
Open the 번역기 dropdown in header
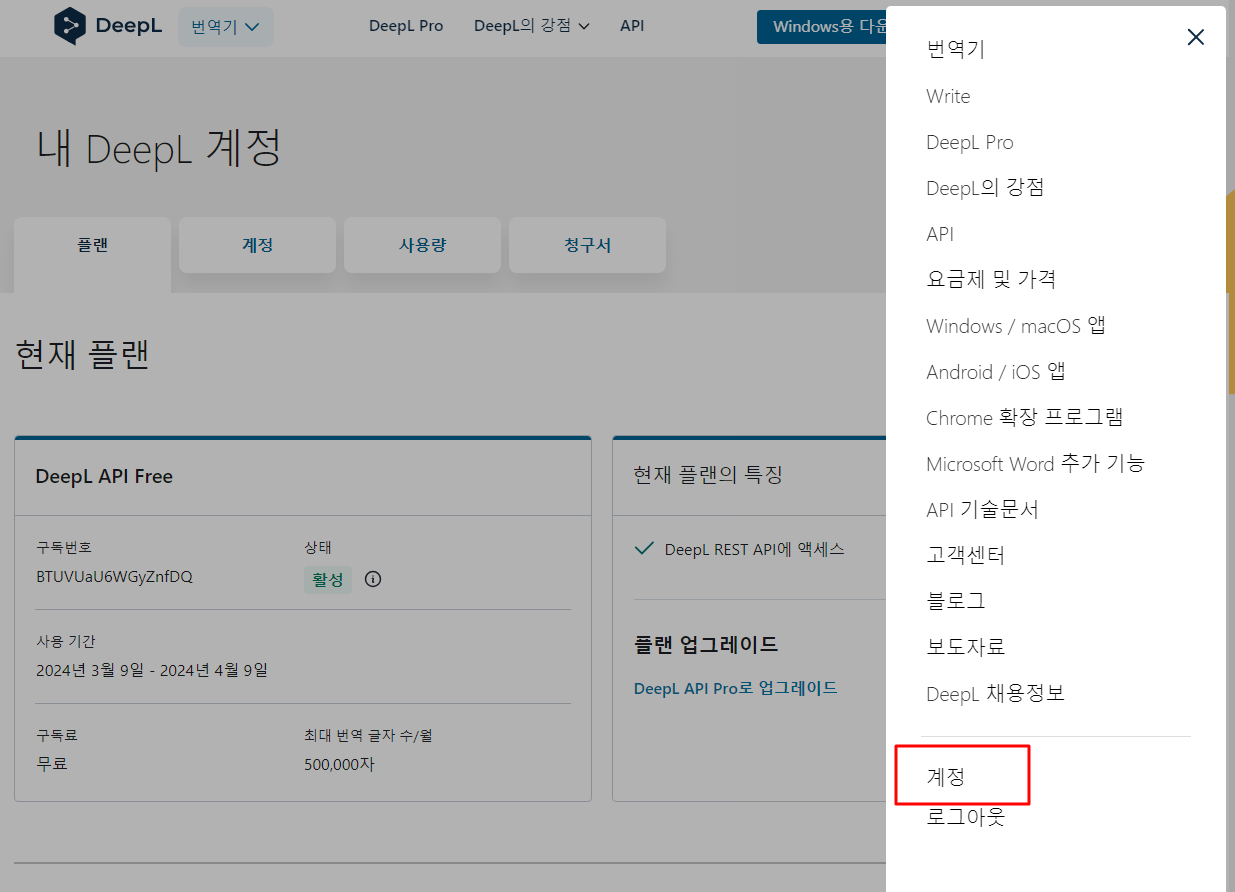pyautogui.click(x=226, y=27)
